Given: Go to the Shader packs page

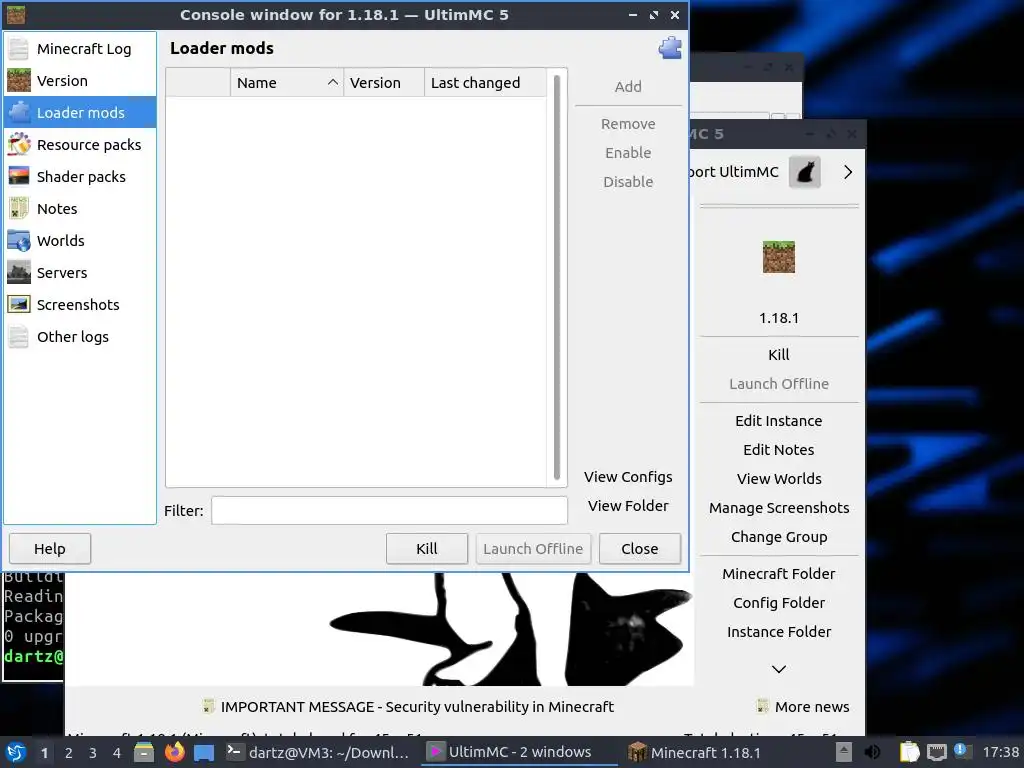Looking at the screenshot, I should pos(80,177).
